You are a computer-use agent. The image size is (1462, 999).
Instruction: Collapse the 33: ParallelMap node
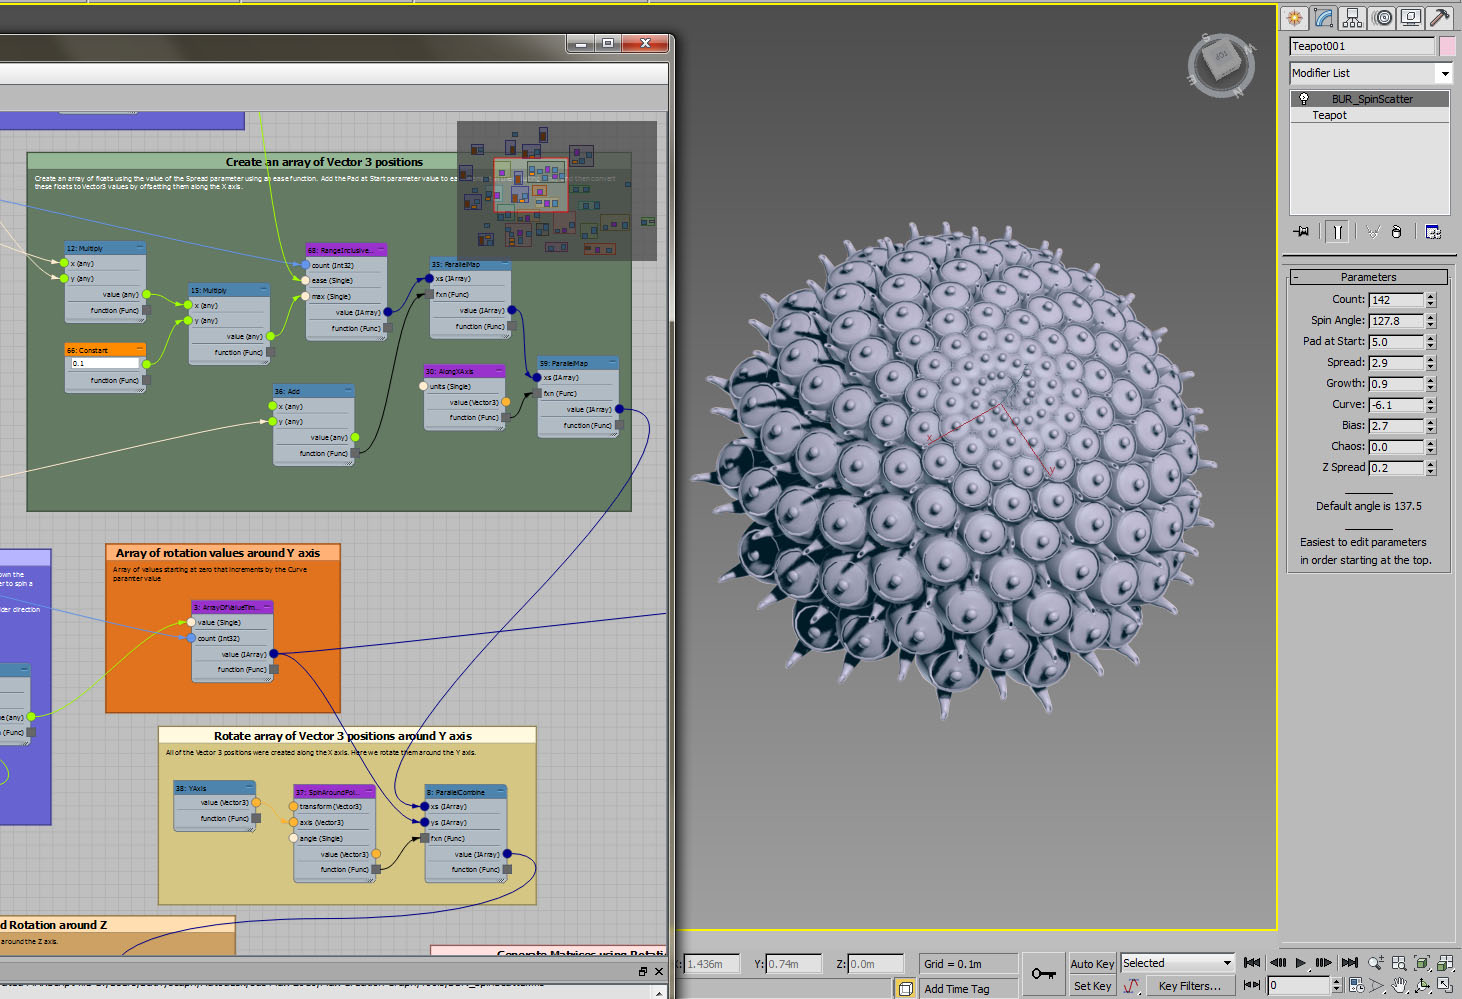point(505,265)
